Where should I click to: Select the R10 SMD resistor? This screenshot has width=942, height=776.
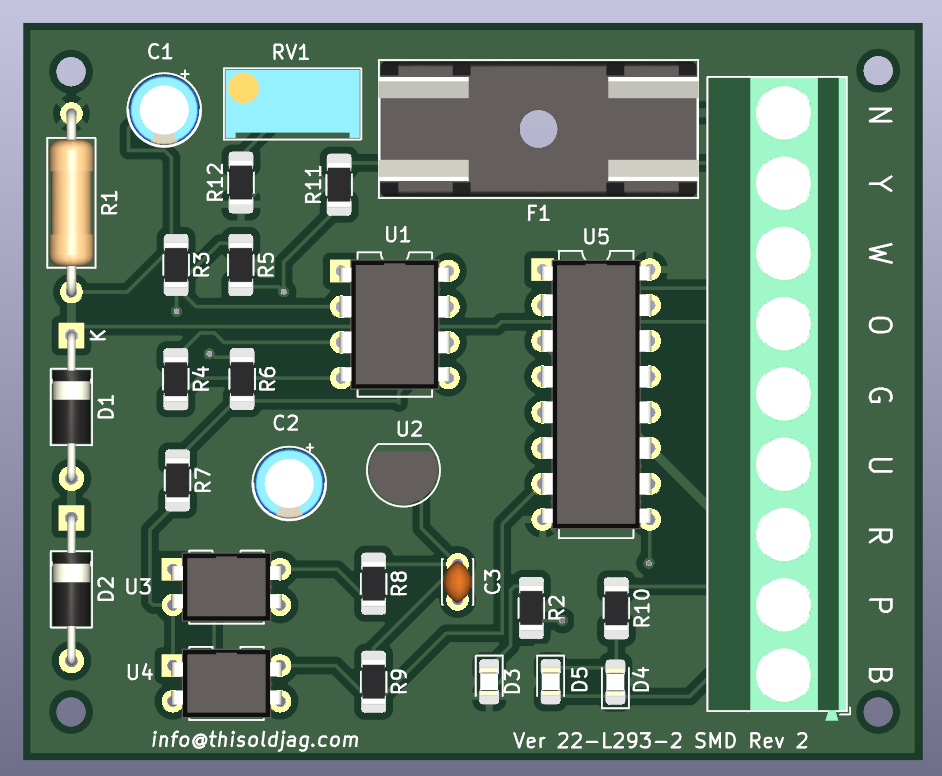click(x=616, y=608)
